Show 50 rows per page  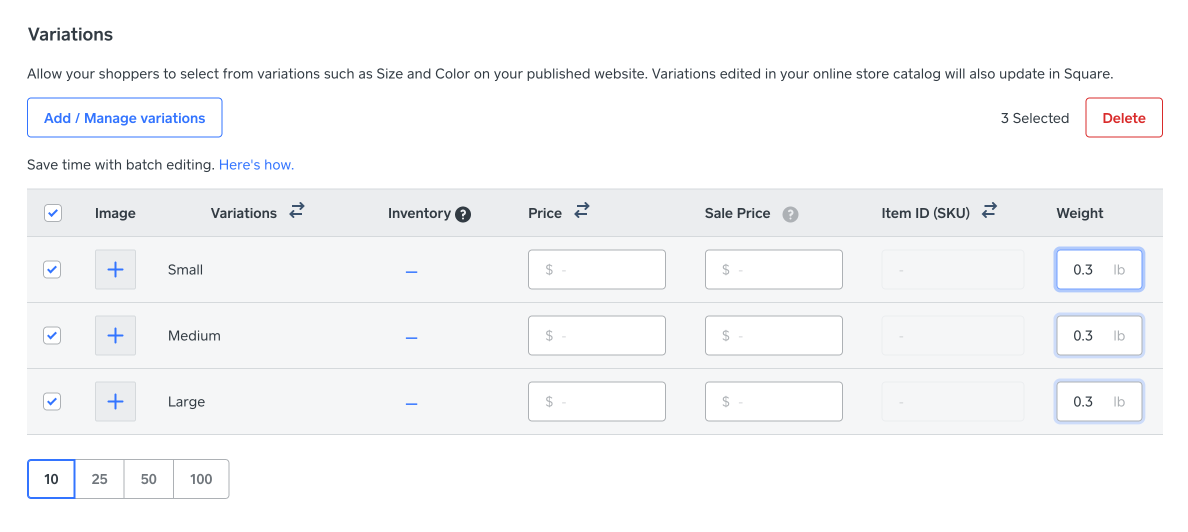pos(149,479)
